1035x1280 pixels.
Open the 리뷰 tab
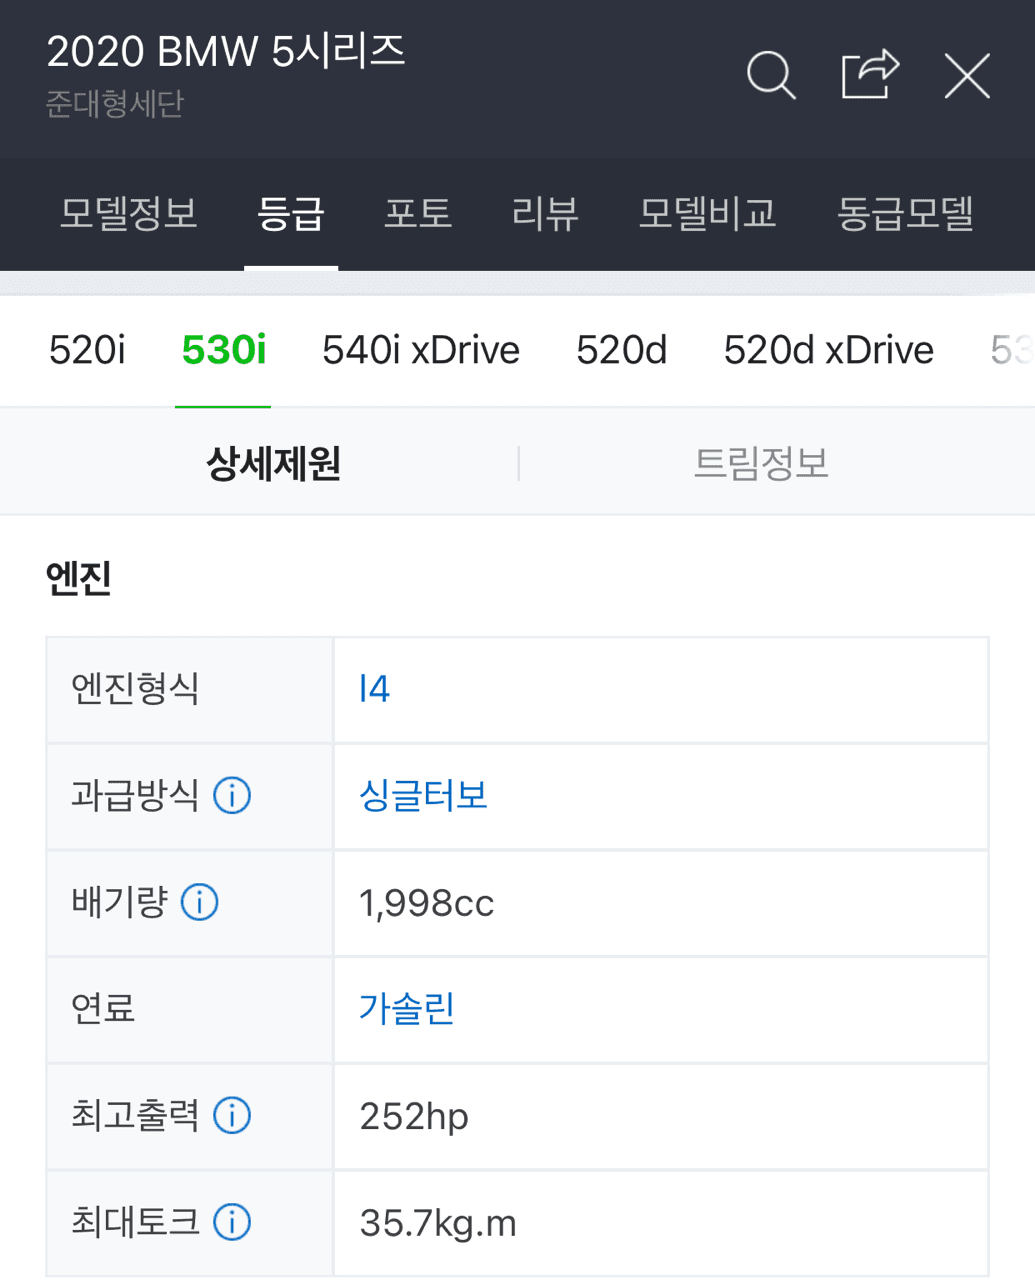(x=543, y=214)
